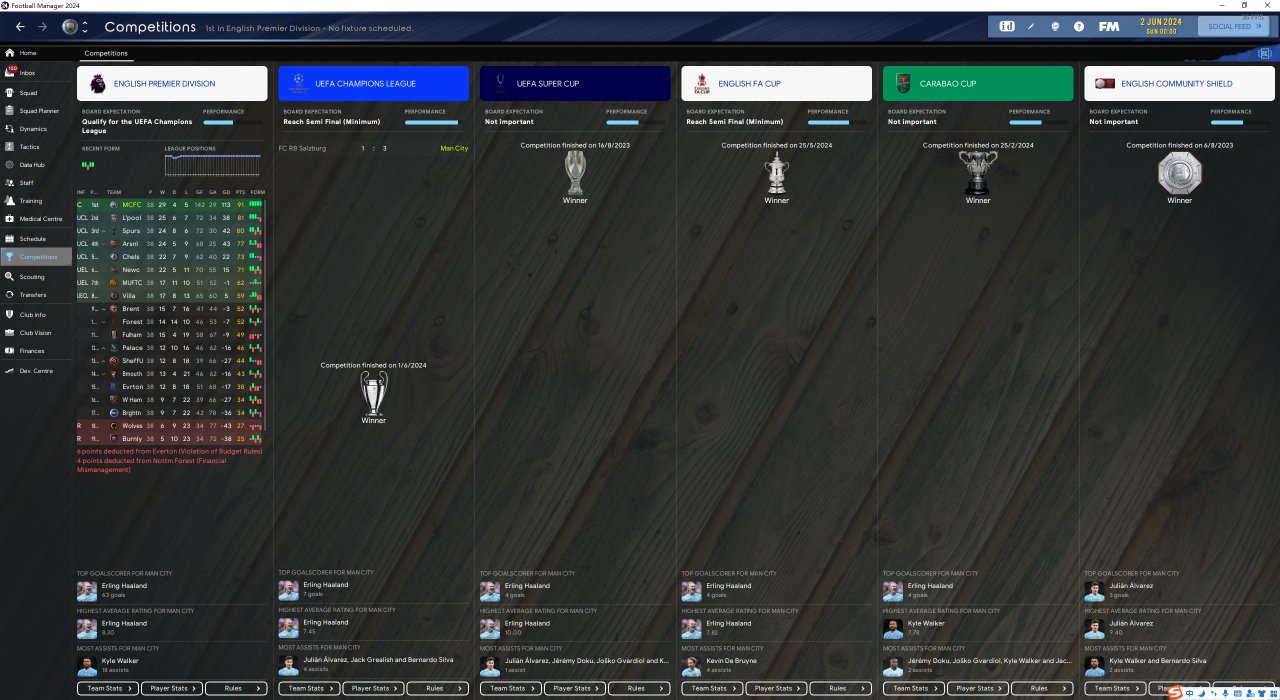
Task: Click the Scouting sidebar icon
Action: (10, 277)
